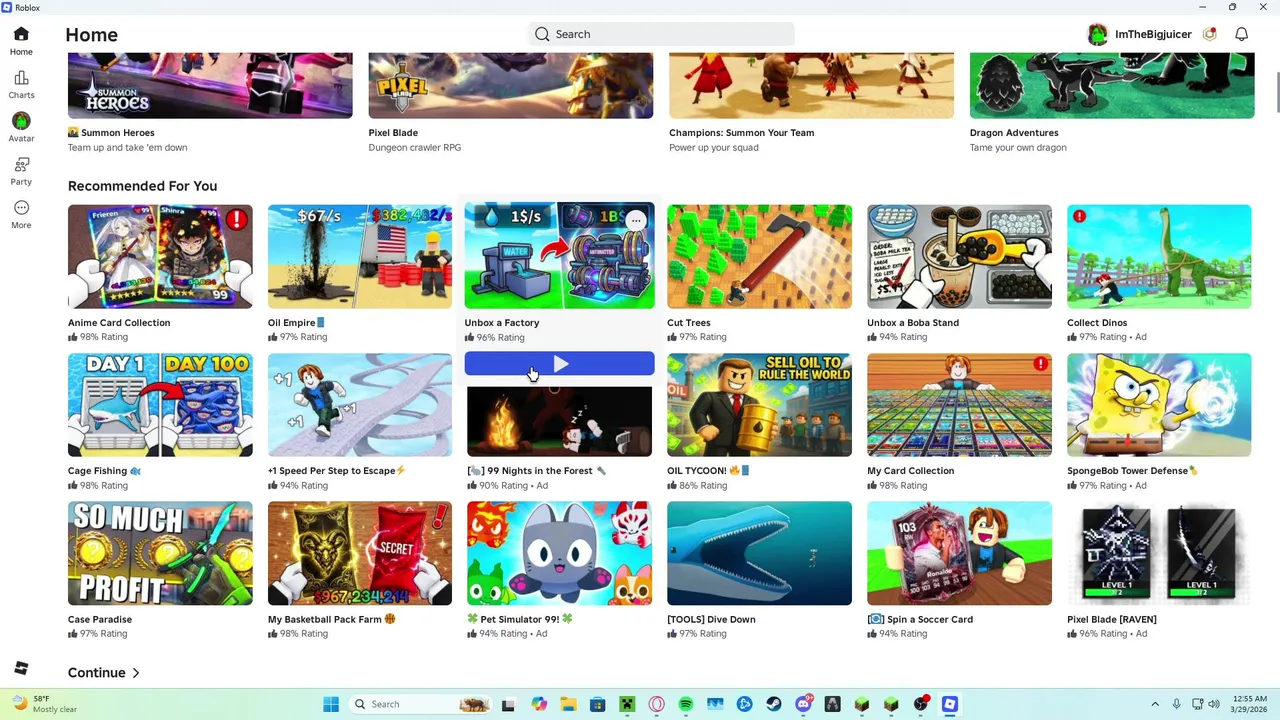1280x720 pixels.
Task: Open Charts from the sidebar
Action: (x=21, y=85)
